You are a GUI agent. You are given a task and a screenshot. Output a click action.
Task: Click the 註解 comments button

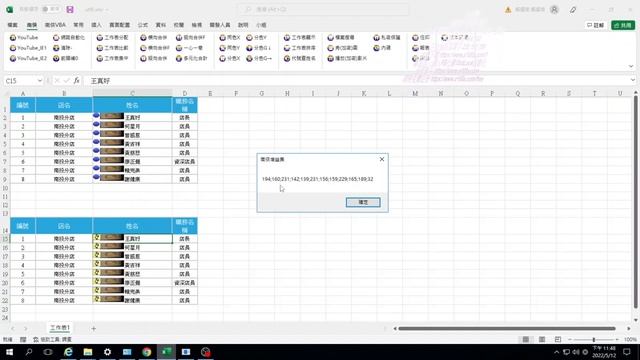click(x=596, y=25)
